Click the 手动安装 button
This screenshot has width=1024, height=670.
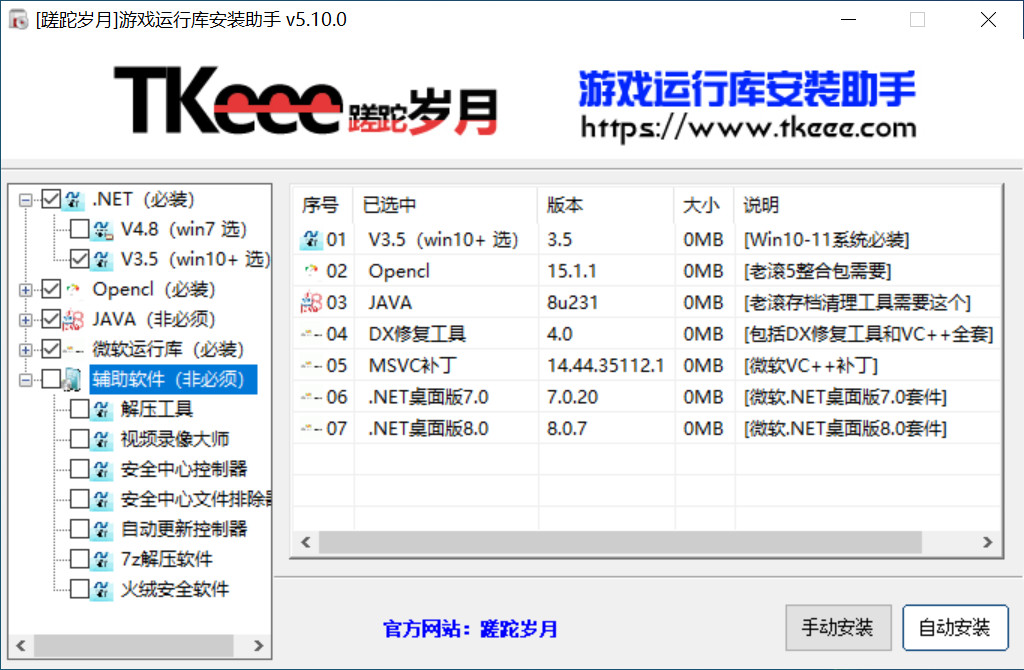837,628
